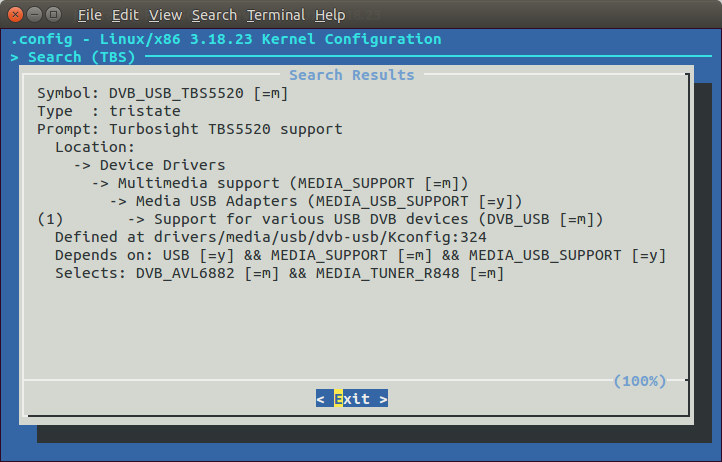Open the View menu
The image size is (722, 462).
165,15
